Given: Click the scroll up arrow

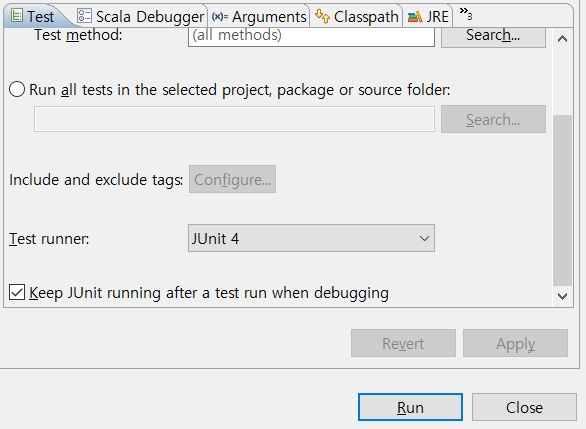Looking at the screenshot, I should coord(562,38).
